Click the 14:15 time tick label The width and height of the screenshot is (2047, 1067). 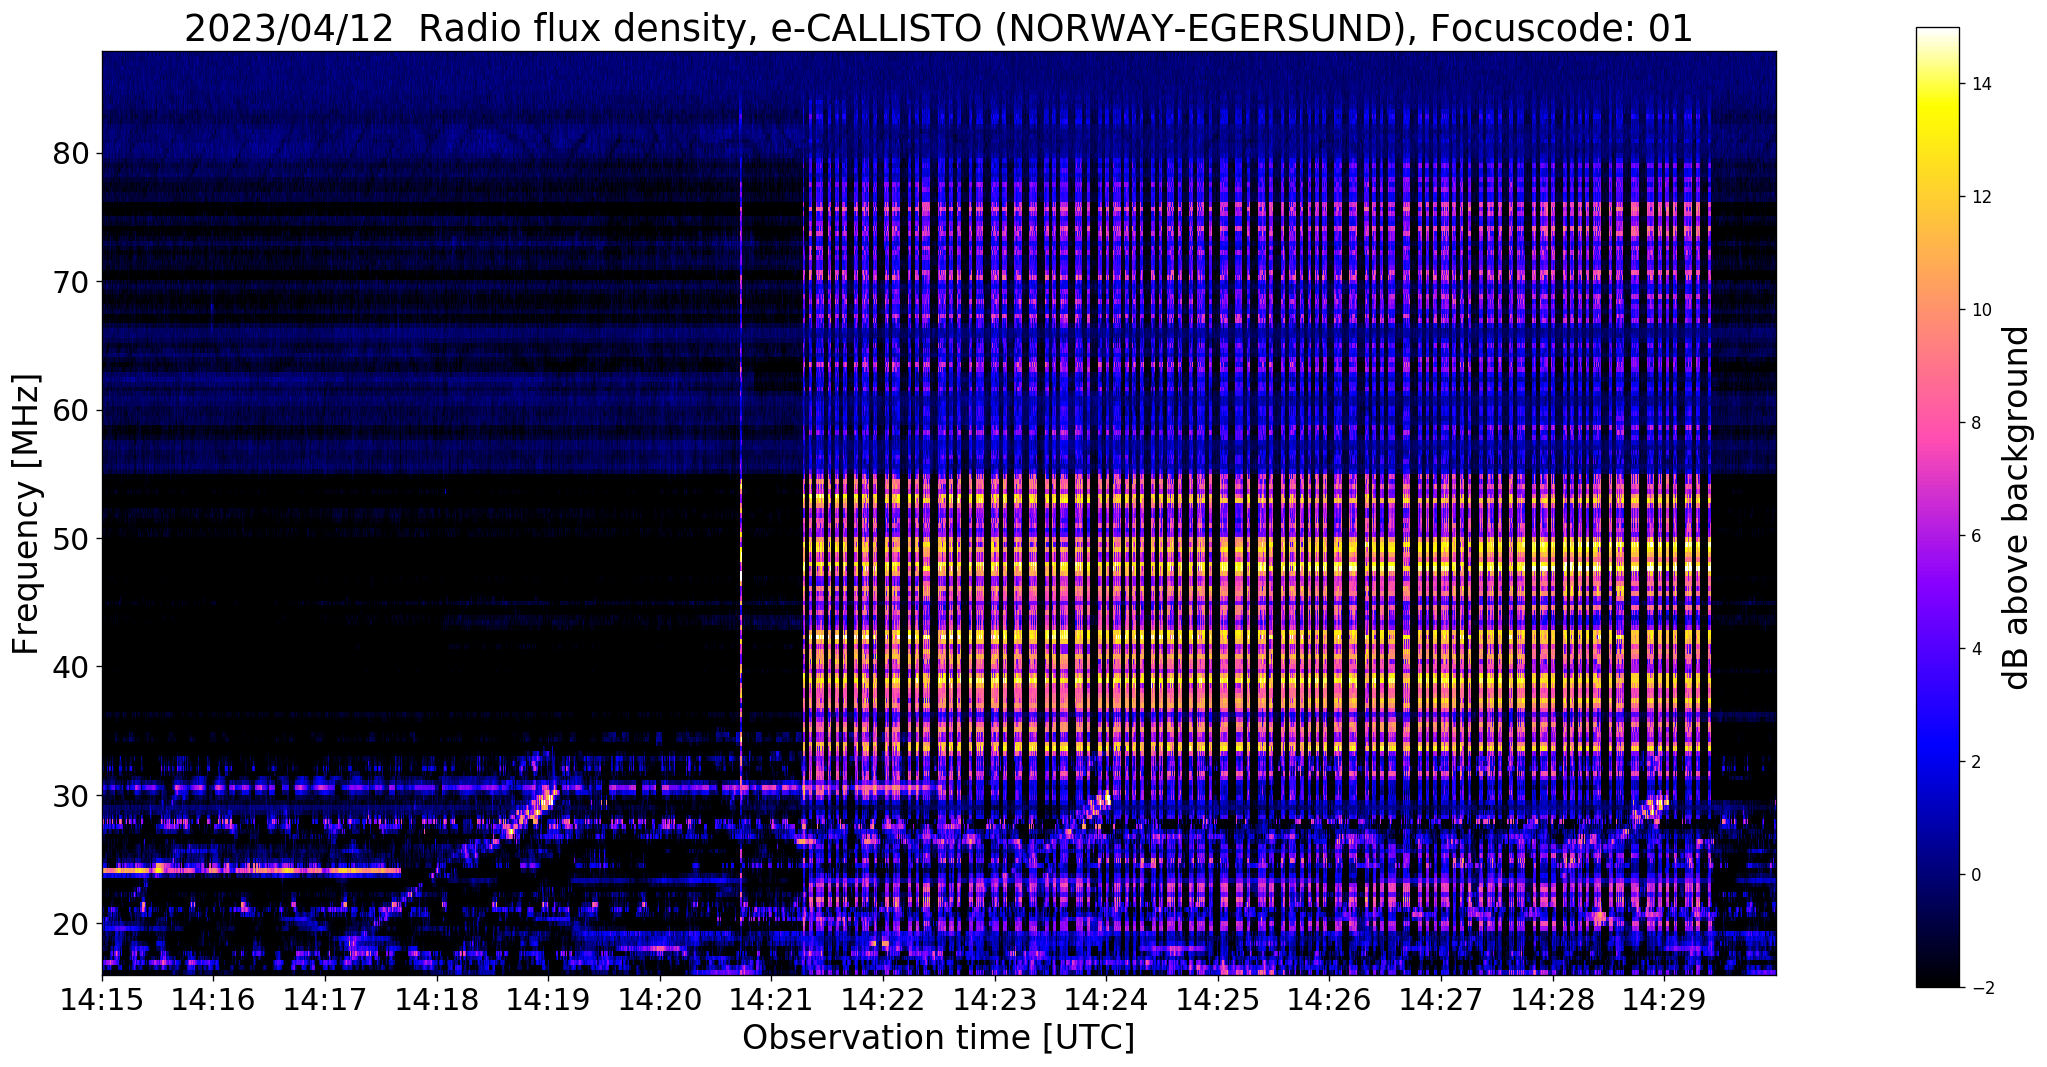[102, 999]
